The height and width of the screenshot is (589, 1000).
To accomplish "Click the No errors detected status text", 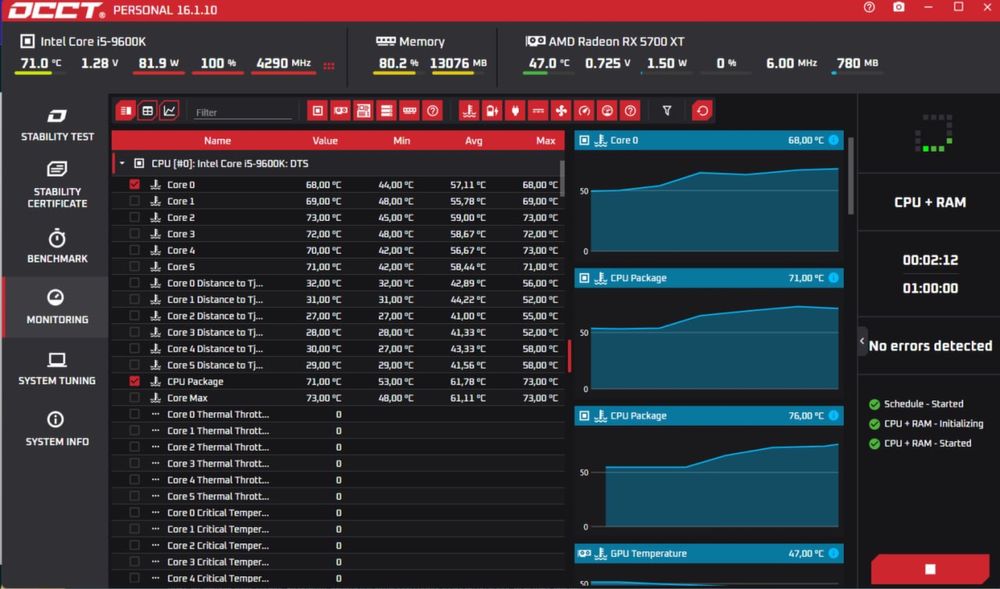I will tap(930, 346).
